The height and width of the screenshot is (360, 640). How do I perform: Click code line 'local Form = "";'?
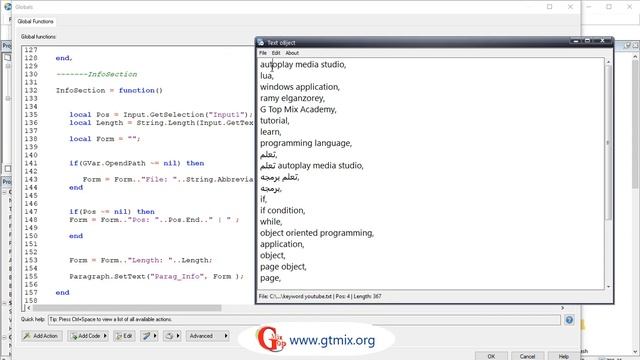pyautogui.click(x=104, y=139)
